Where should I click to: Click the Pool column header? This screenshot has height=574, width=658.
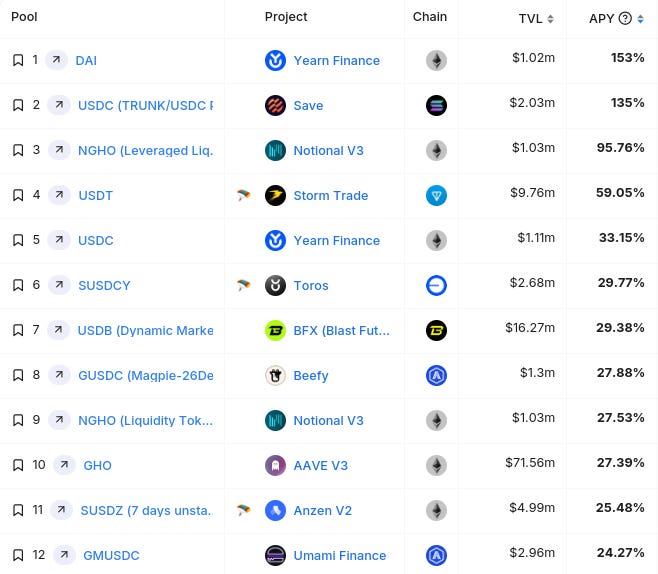click(24, 17)
